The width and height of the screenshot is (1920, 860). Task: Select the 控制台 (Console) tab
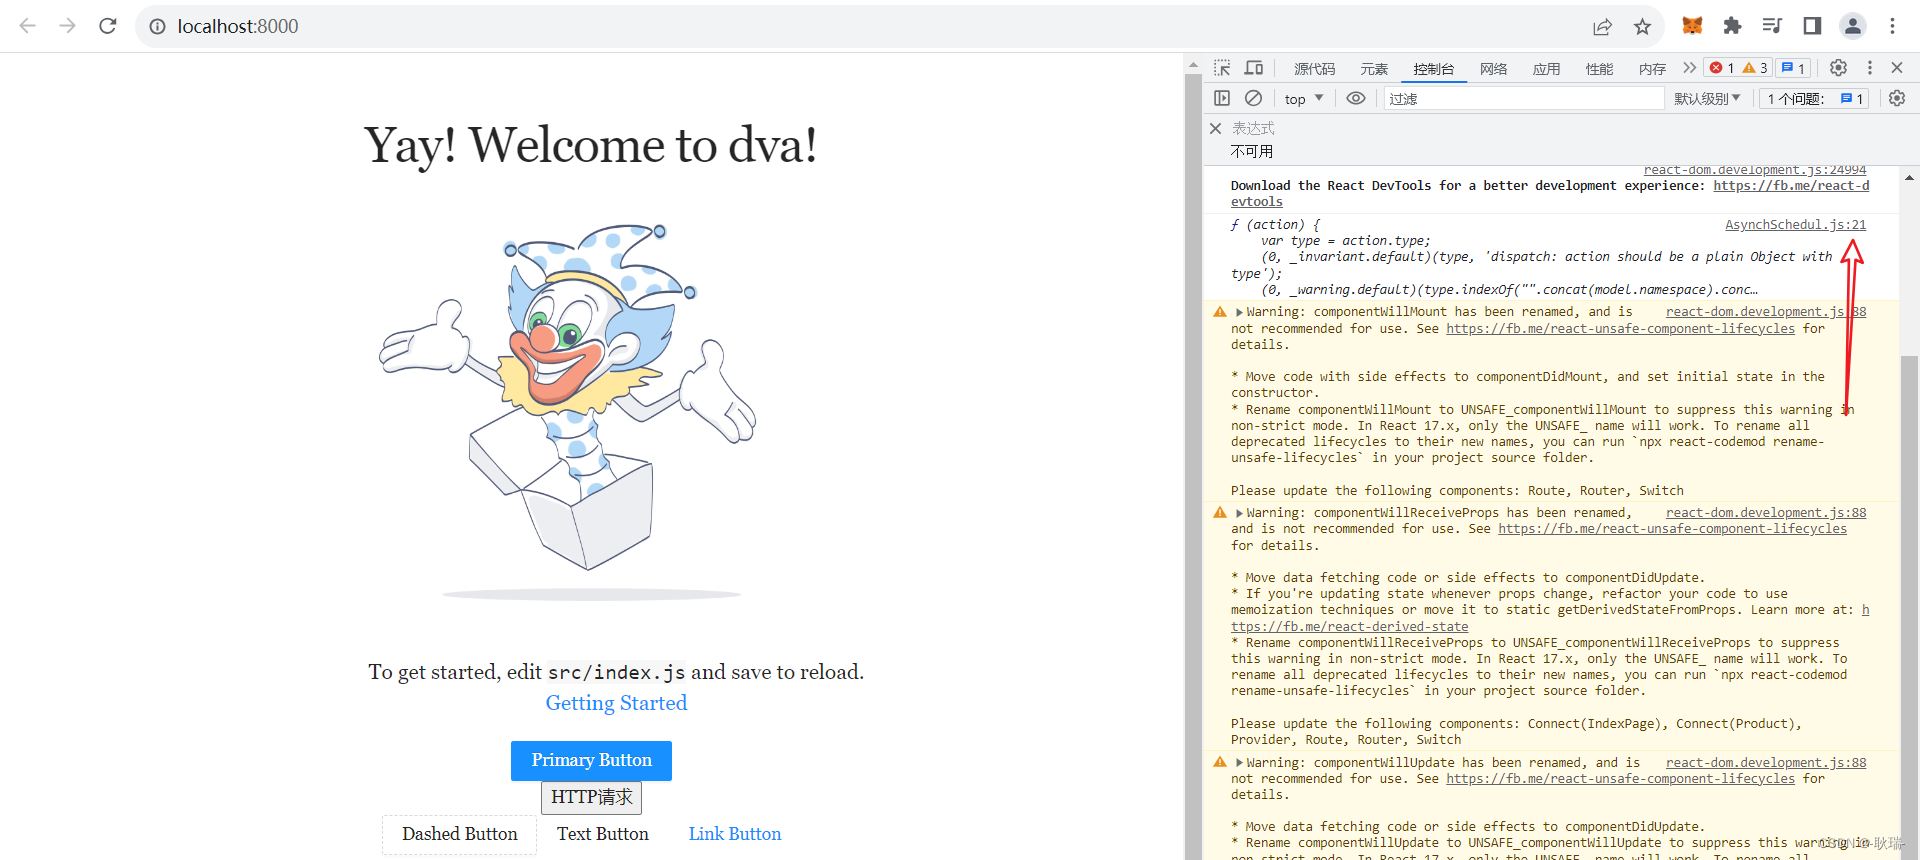click(x=1433, y=69)
